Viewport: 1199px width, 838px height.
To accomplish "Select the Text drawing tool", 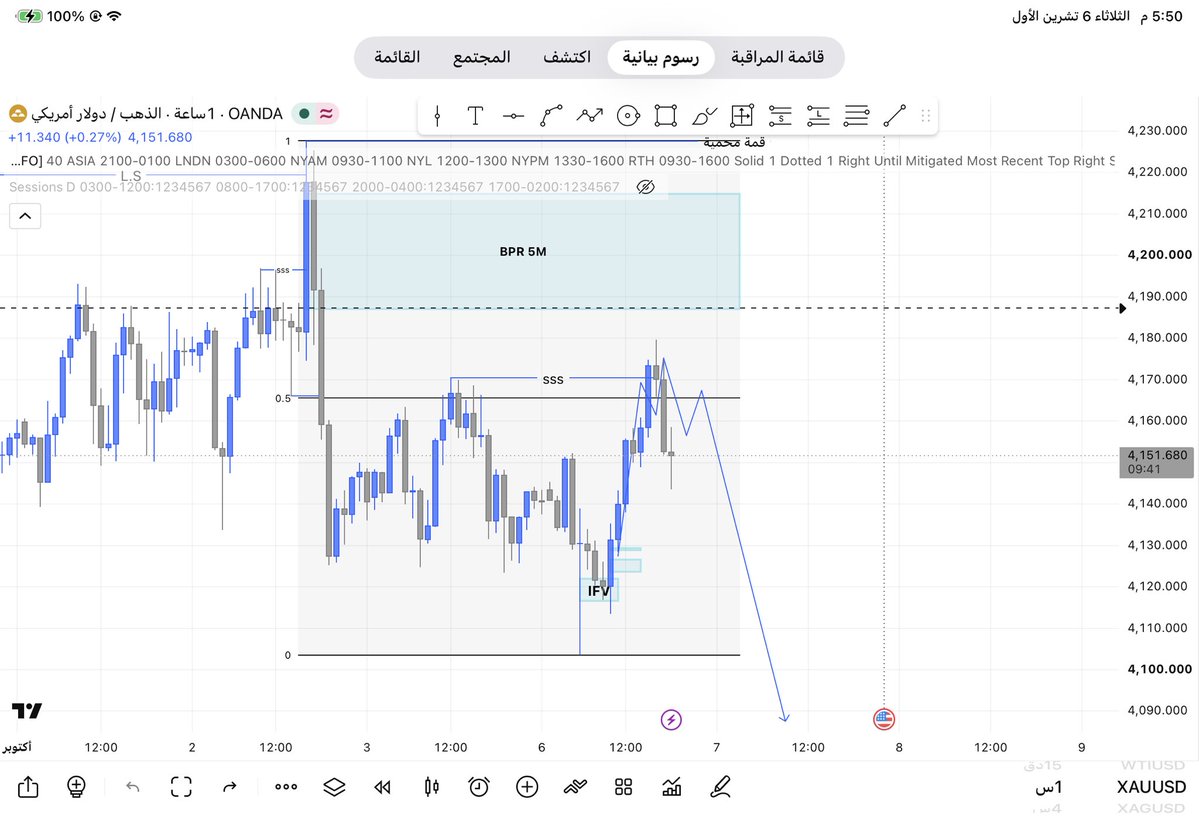I will pyautogui.click(x=475, y=116).
